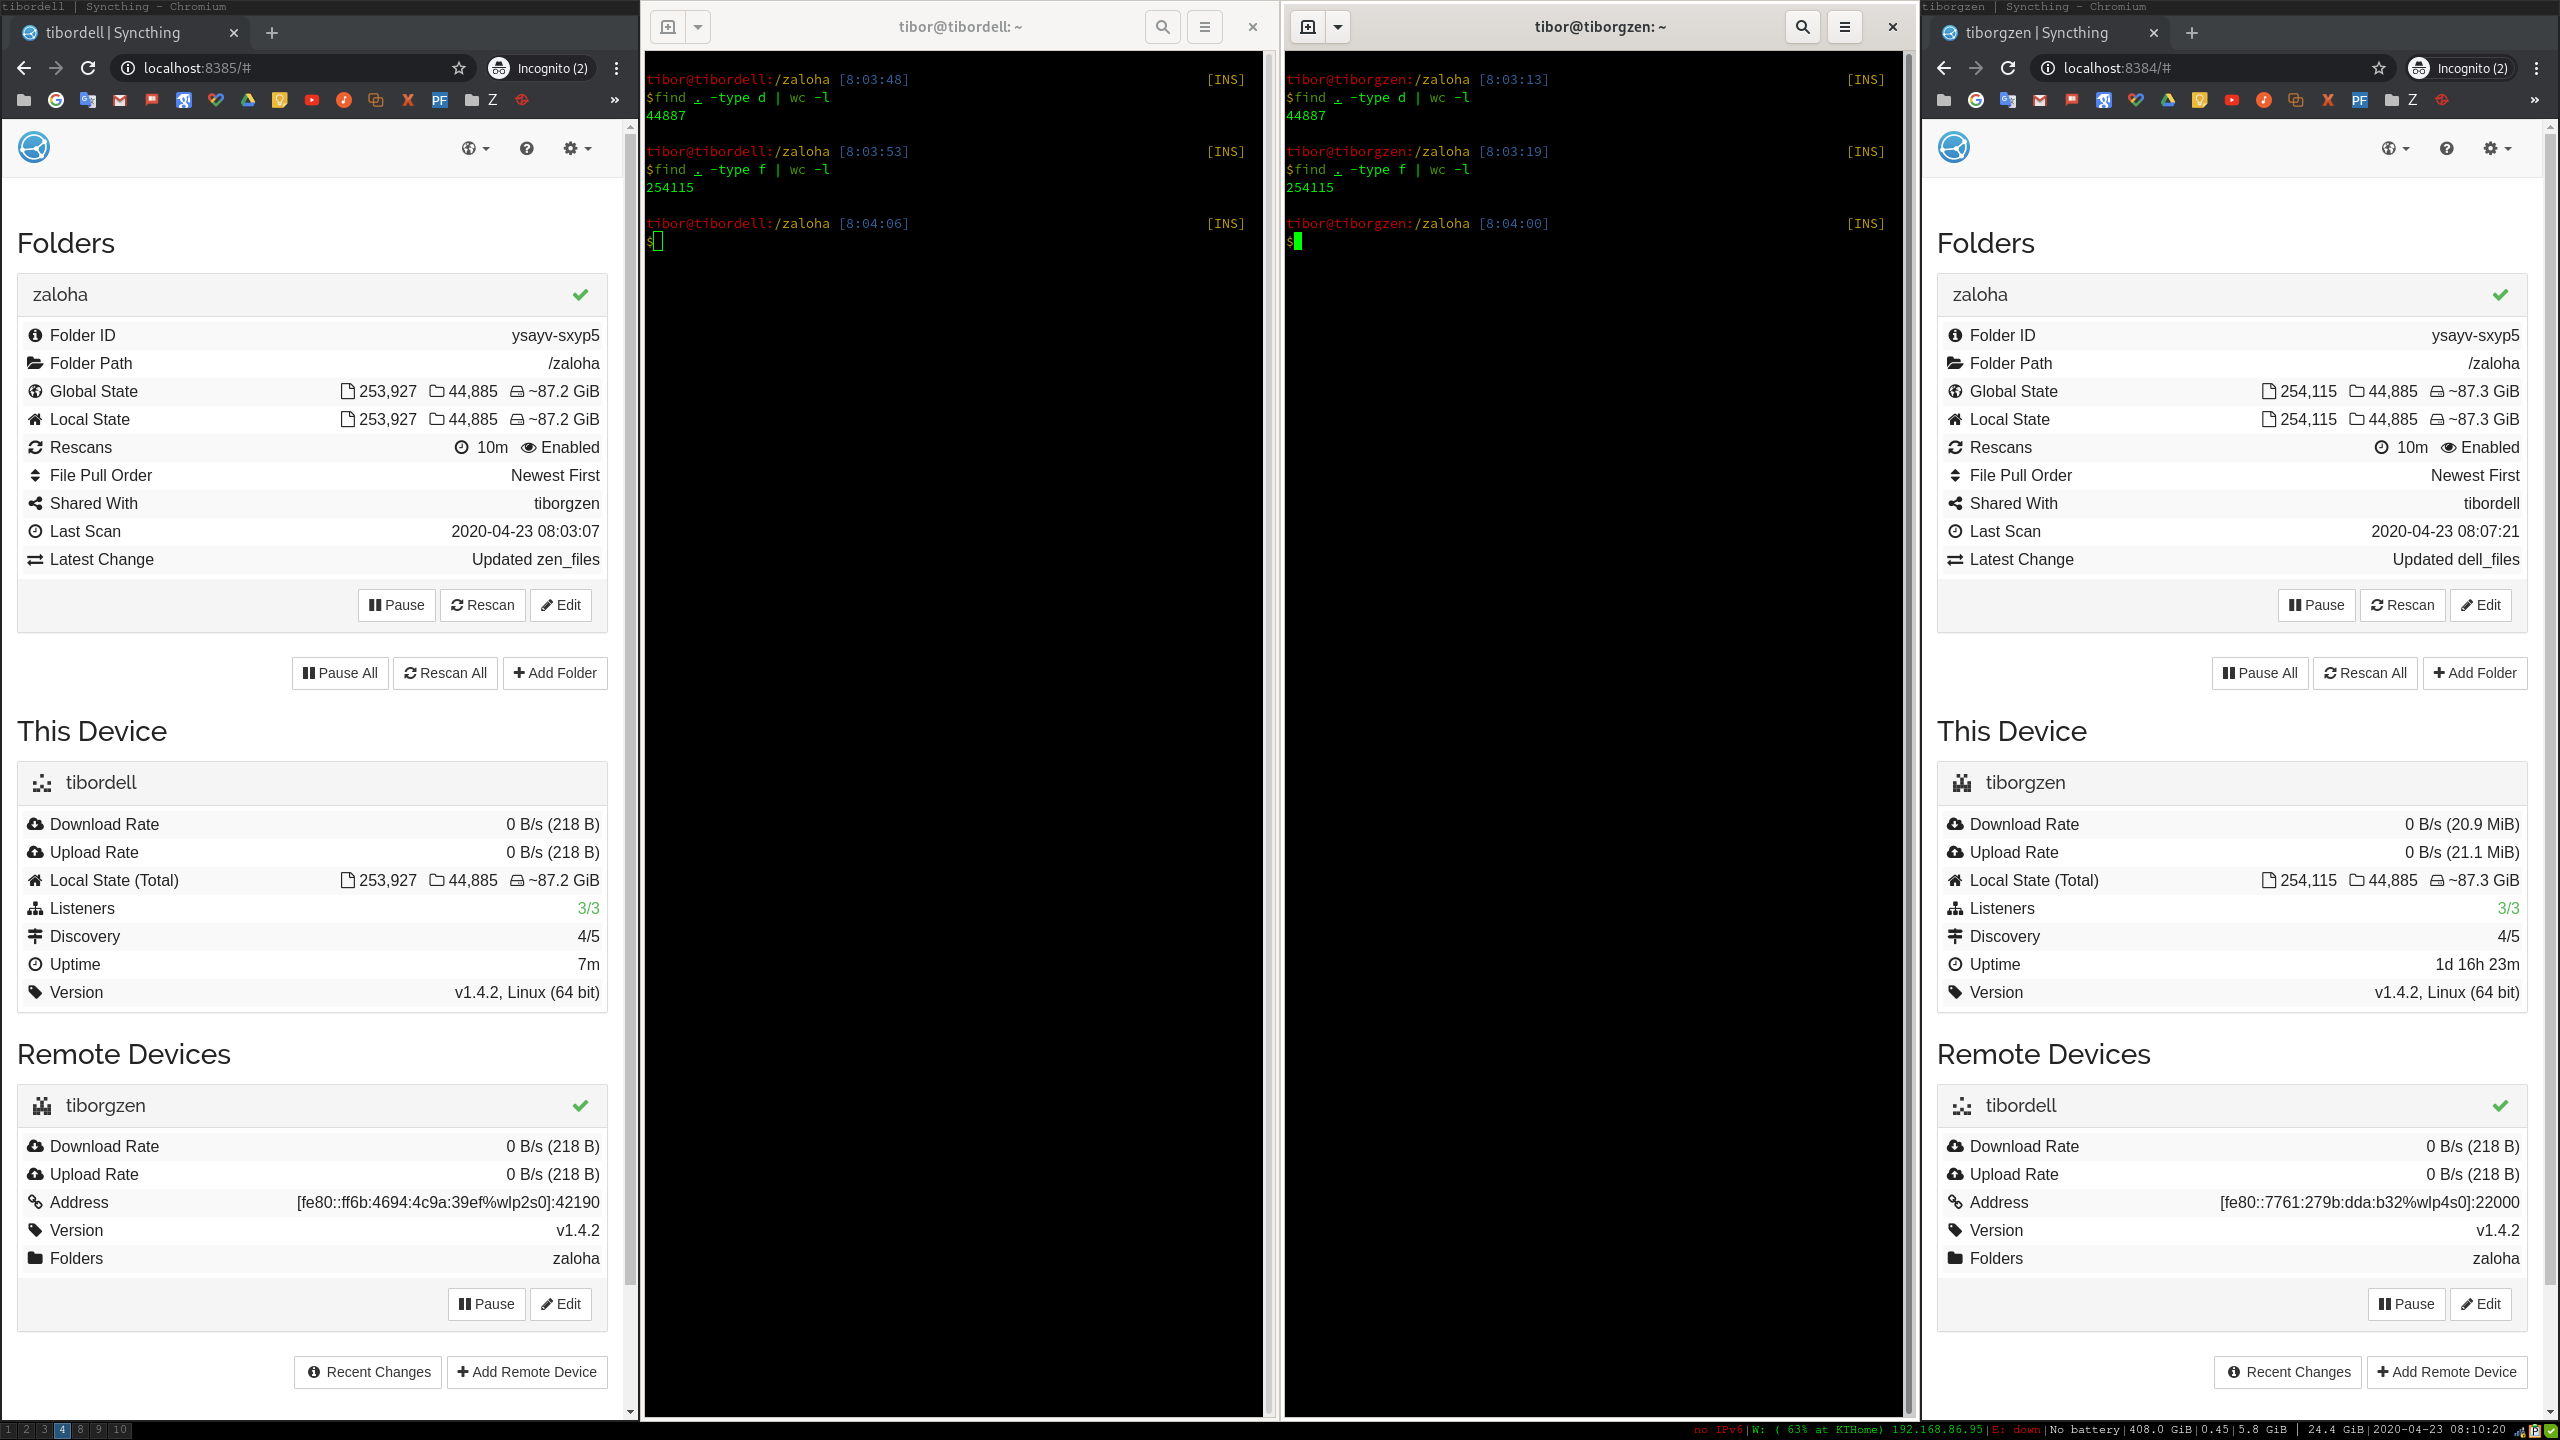This screenshot has width=2560, height=1440.
Task: Open the hamburger menu in the tiborgzen terminal
Action: 1844,27
